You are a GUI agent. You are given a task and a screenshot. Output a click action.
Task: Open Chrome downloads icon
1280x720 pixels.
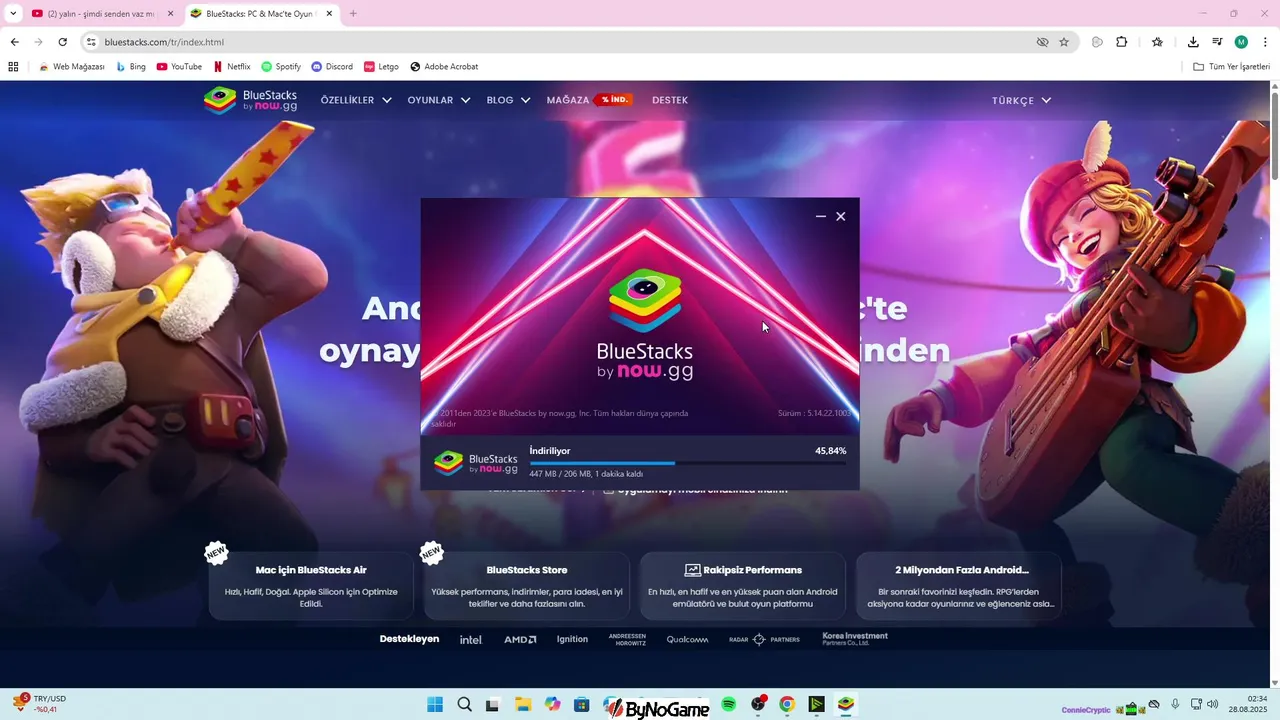tap(1193, 42)
